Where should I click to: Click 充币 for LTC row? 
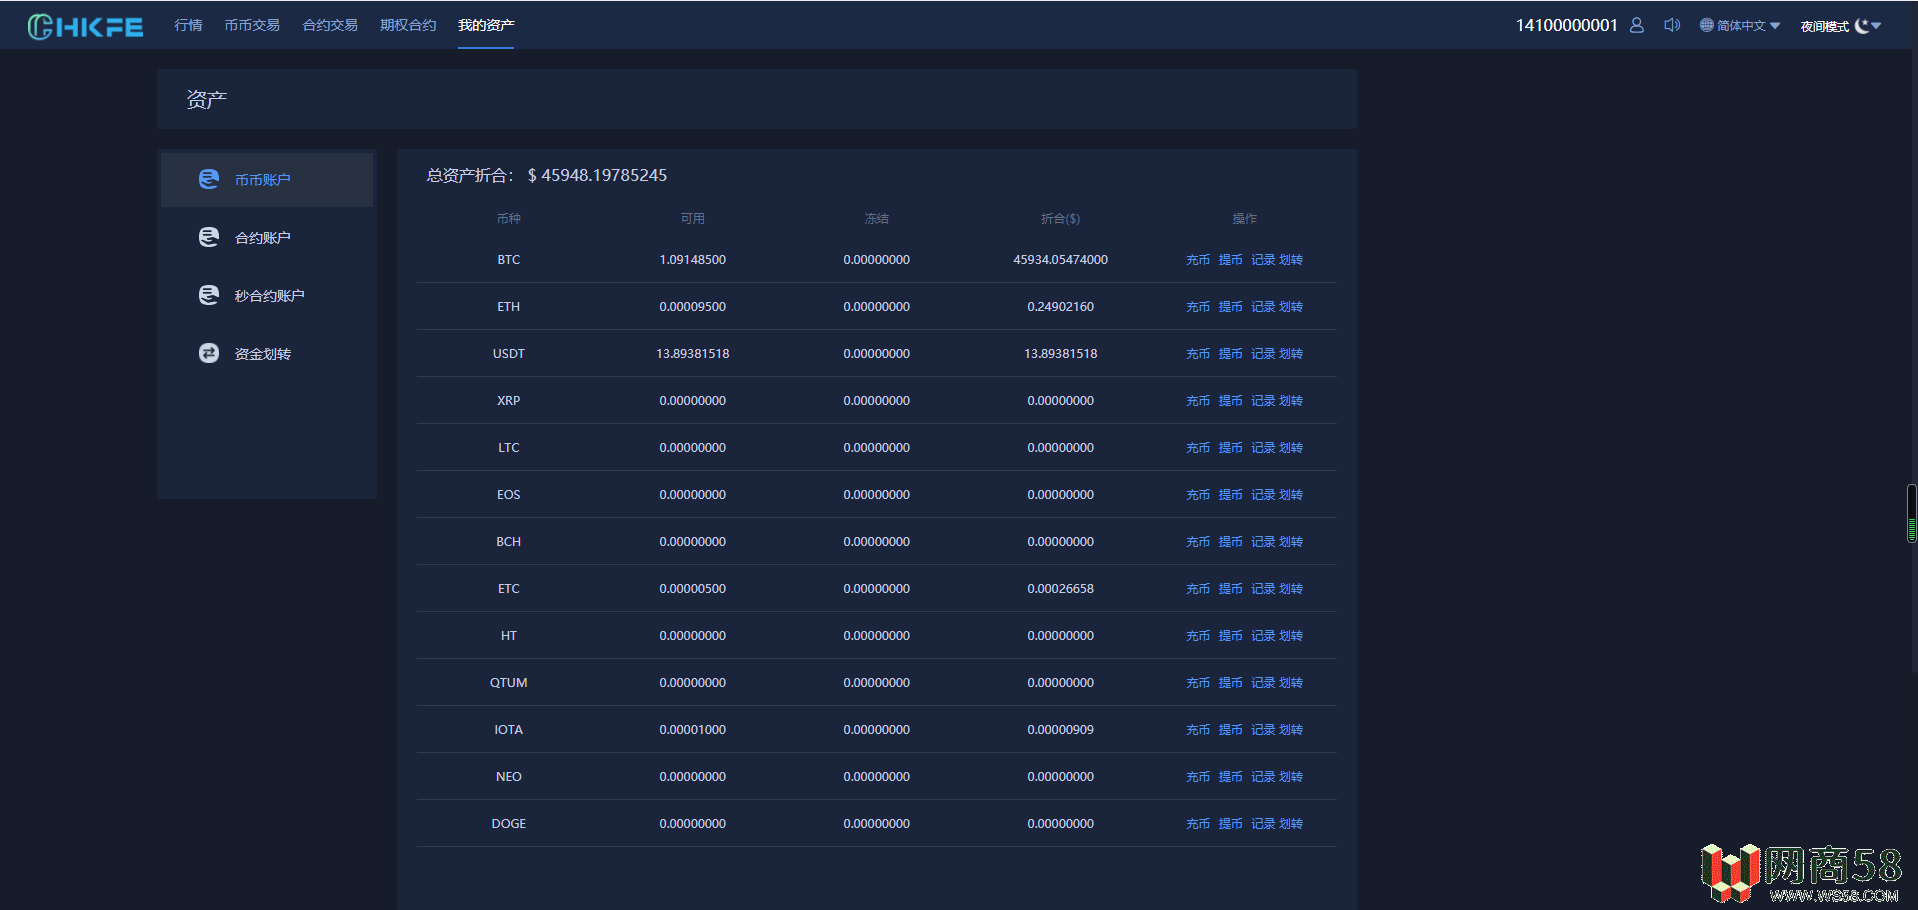(x=1198, y=448)
